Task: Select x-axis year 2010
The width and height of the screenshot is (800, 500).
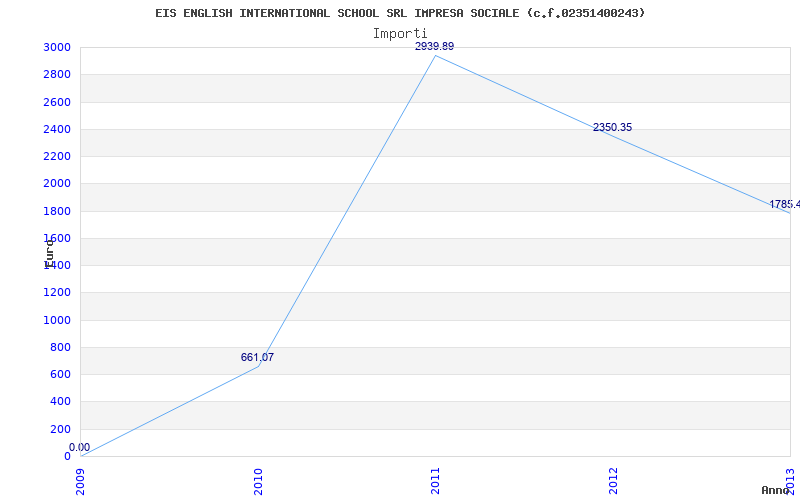Action: (x=258, y=481)
